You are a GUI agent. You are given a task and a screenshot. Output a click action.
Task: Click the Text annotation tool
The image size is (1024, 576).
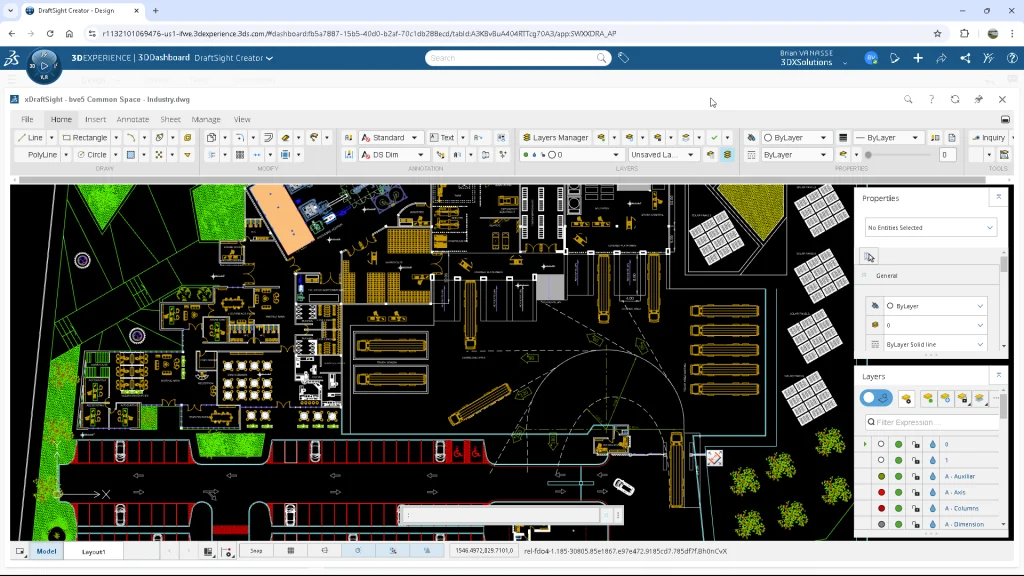[x=441, y=137]
